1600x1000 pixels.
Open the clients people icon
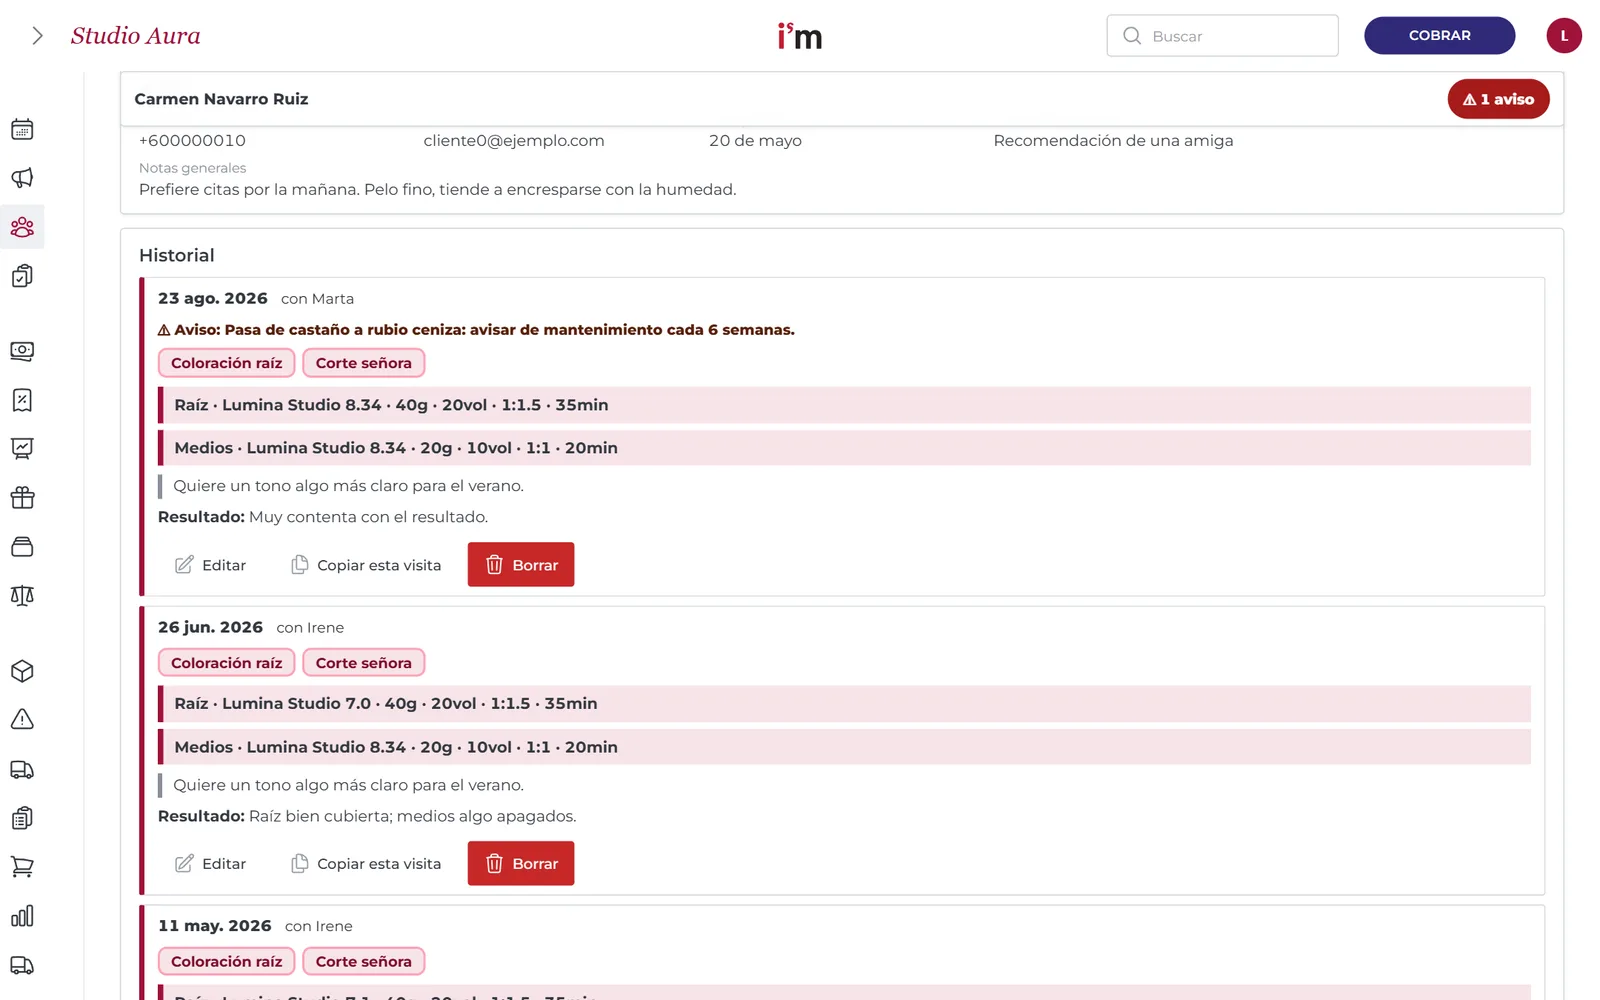pos(22,227)
